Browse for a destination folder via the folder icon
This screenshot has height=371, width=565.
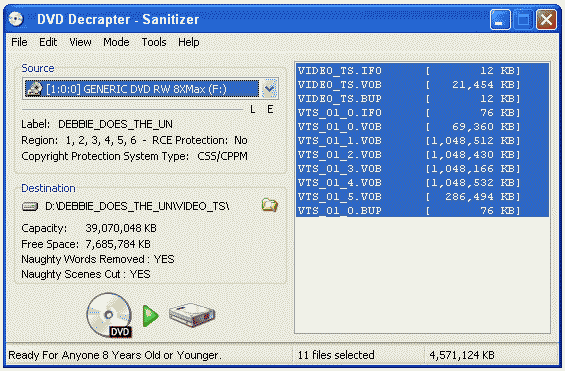coord(270,205)
